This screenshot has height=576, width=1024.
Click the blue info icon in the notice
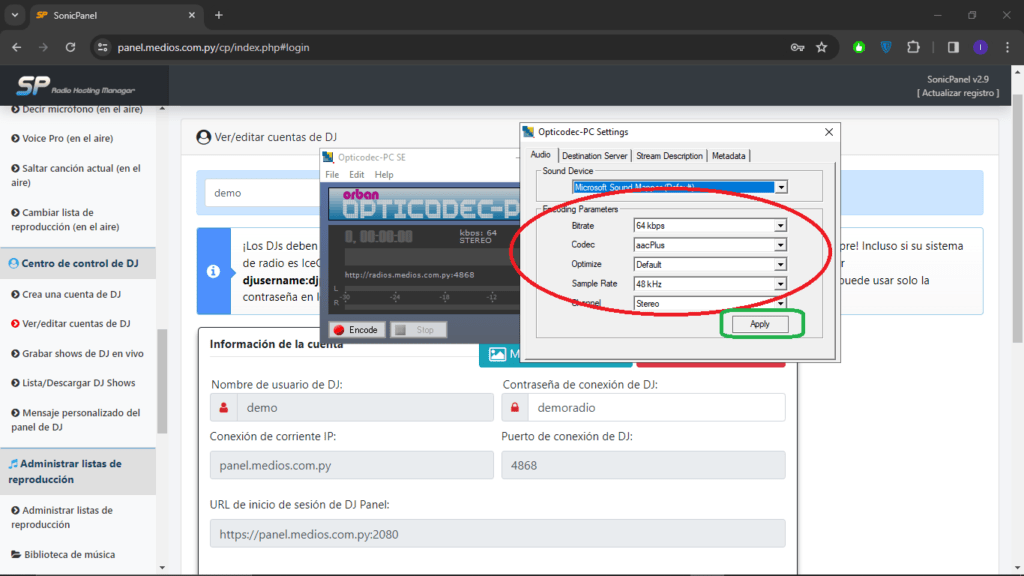[214, 271]
